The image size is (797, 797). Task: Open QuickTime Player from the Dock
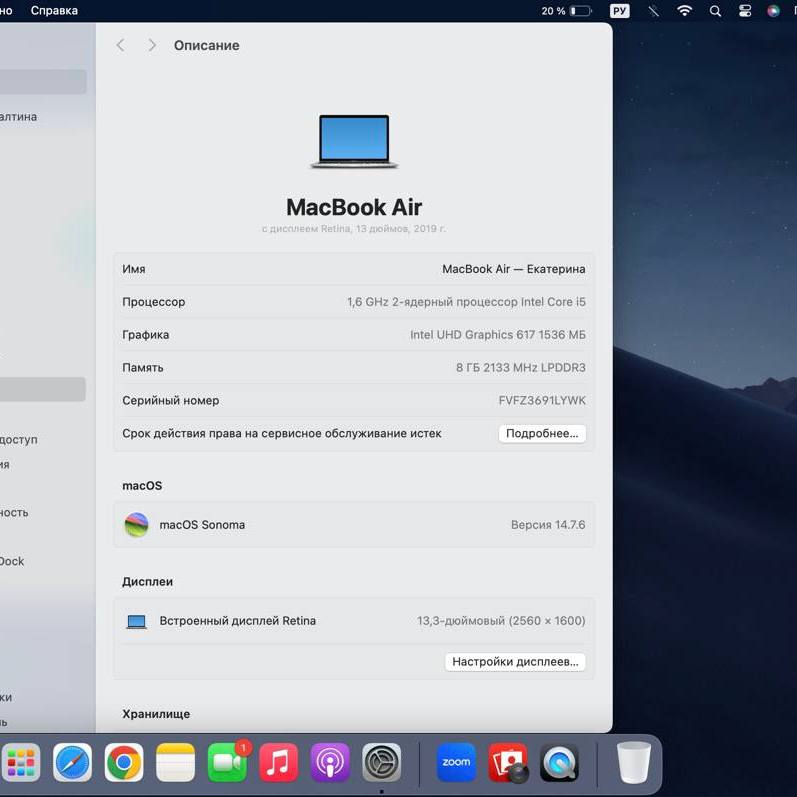point(559,762)
